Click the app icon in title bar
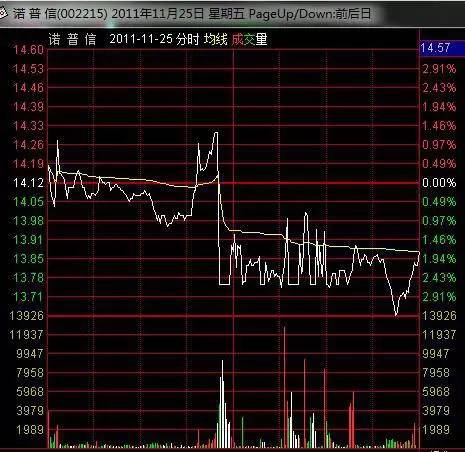Image resolution: width=465 pixels, height=452 pixels. pos(3,13)
